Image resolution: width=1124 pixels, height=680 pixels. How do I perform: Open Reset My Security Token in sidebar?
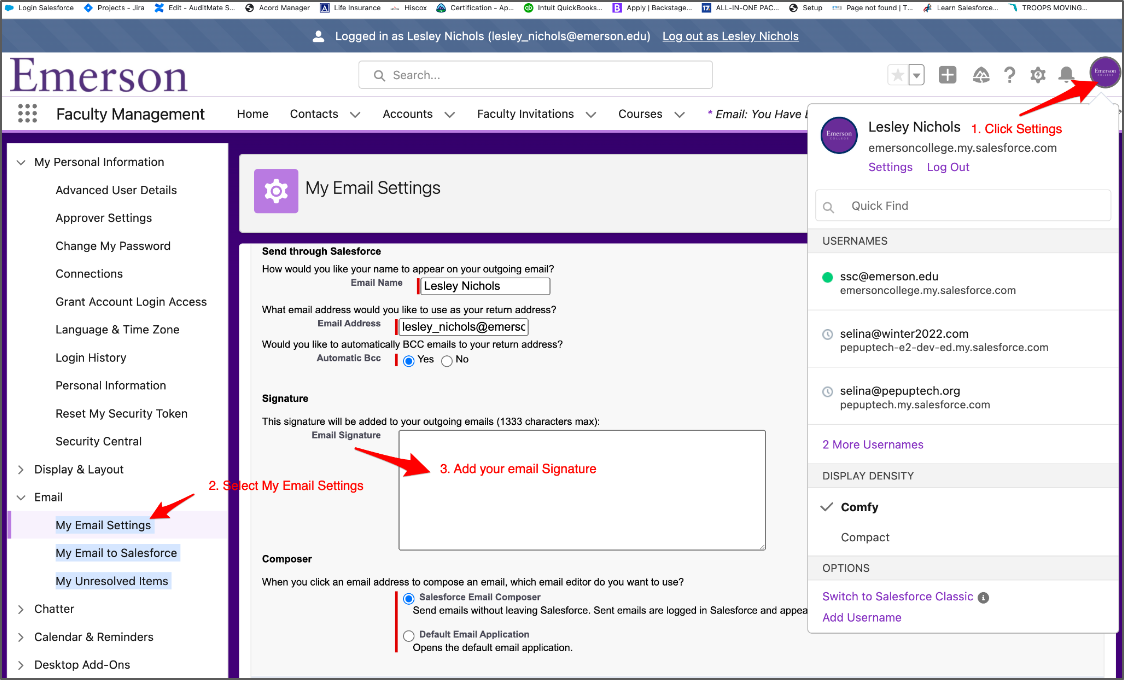click(x=122, y=413)
